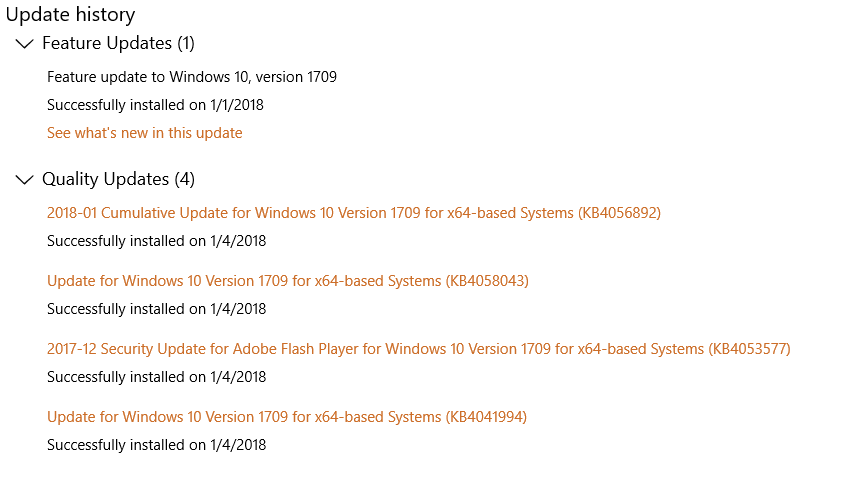Click the version 1709 feature update title
This screenshot has height=480, width=864.
(x=191, y=77)
